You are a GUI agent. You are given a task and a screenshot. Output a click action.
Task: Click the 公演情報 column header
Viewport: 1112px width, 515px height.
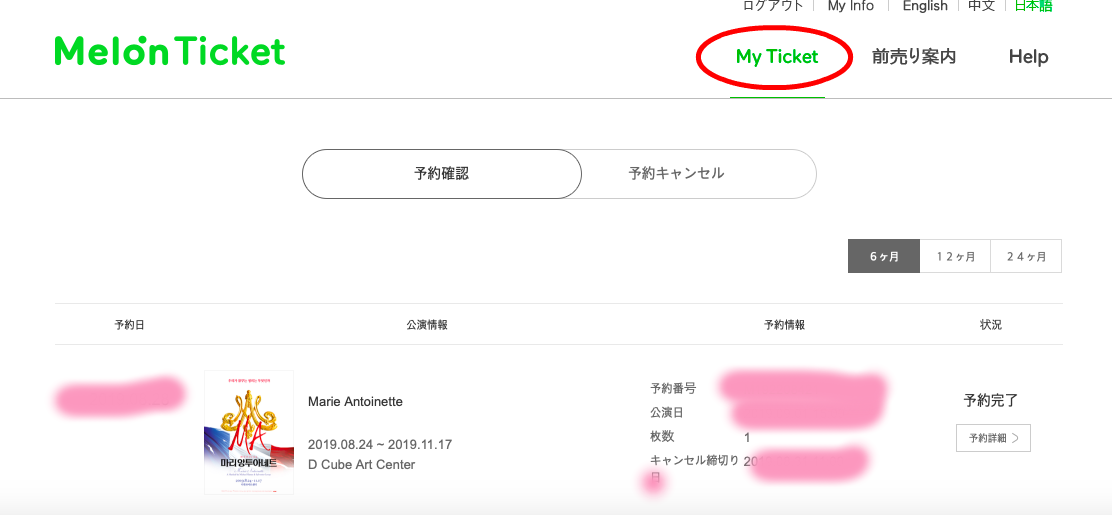pyautogui.click(x=427, y=325)
